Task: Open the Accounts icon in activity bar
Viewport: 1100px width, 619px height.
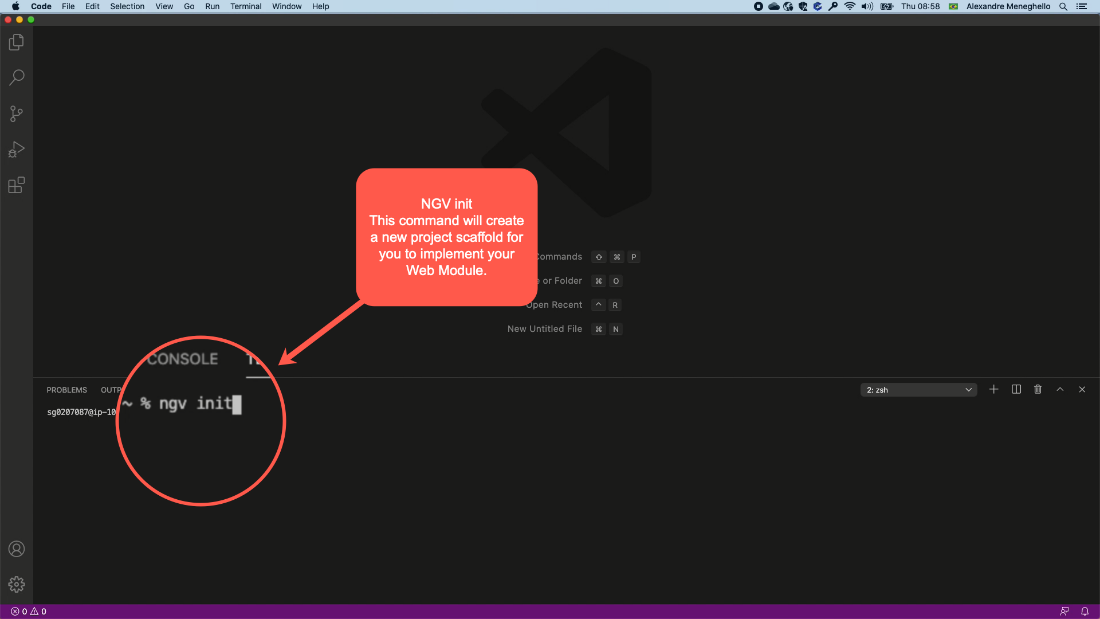Action: coord(16,549)
